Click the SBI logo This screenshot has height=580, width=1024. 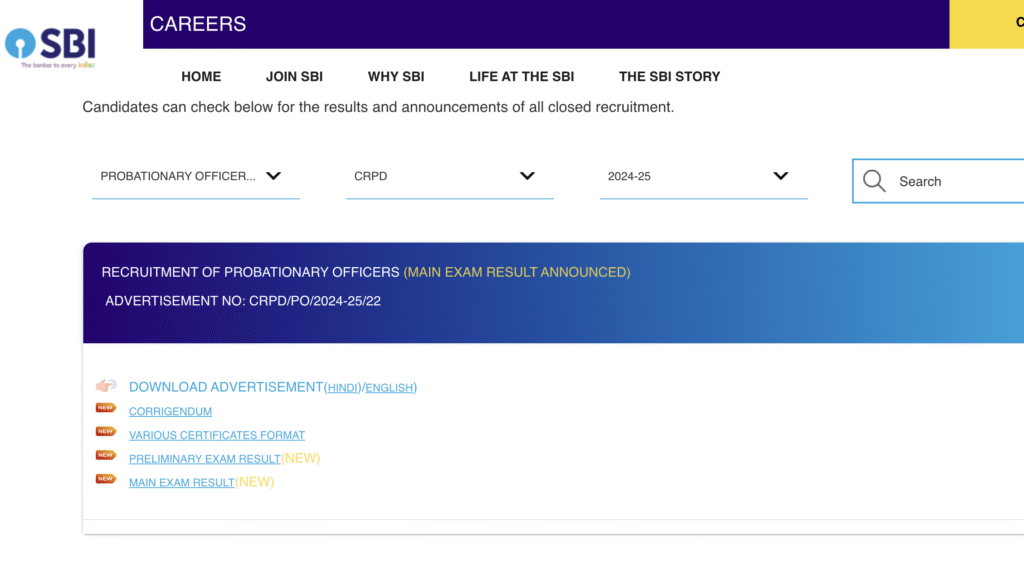pyautogui.click(x=50, y=48)
